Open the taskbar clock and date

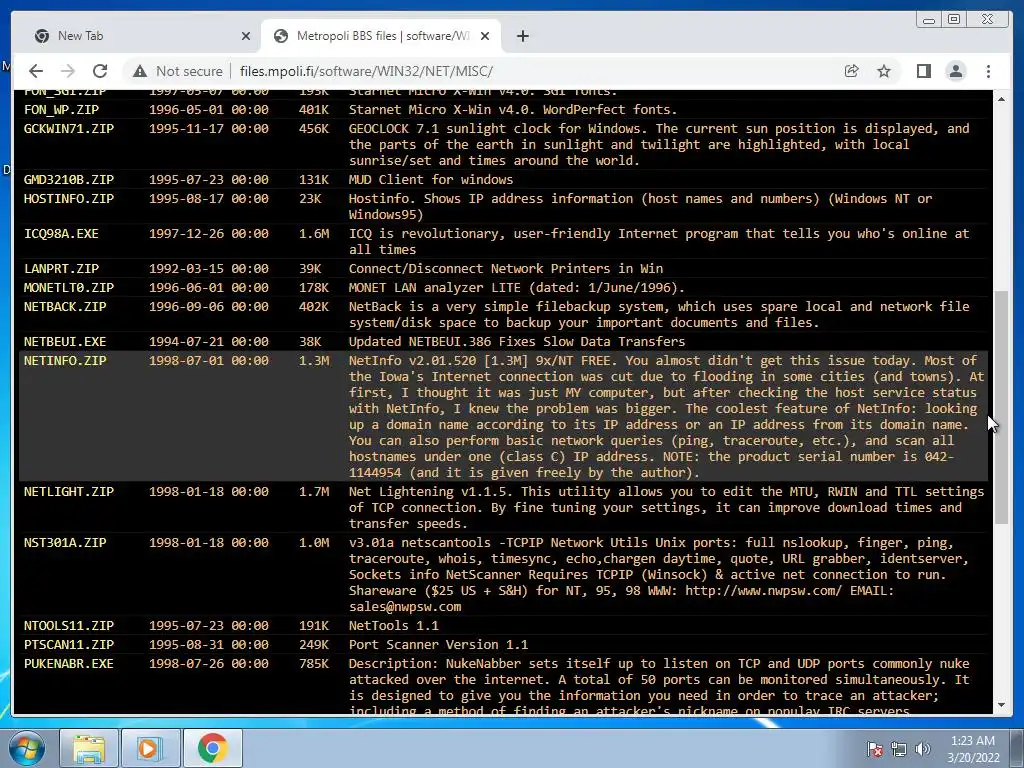pyautogui.click(x=973, y=749)
